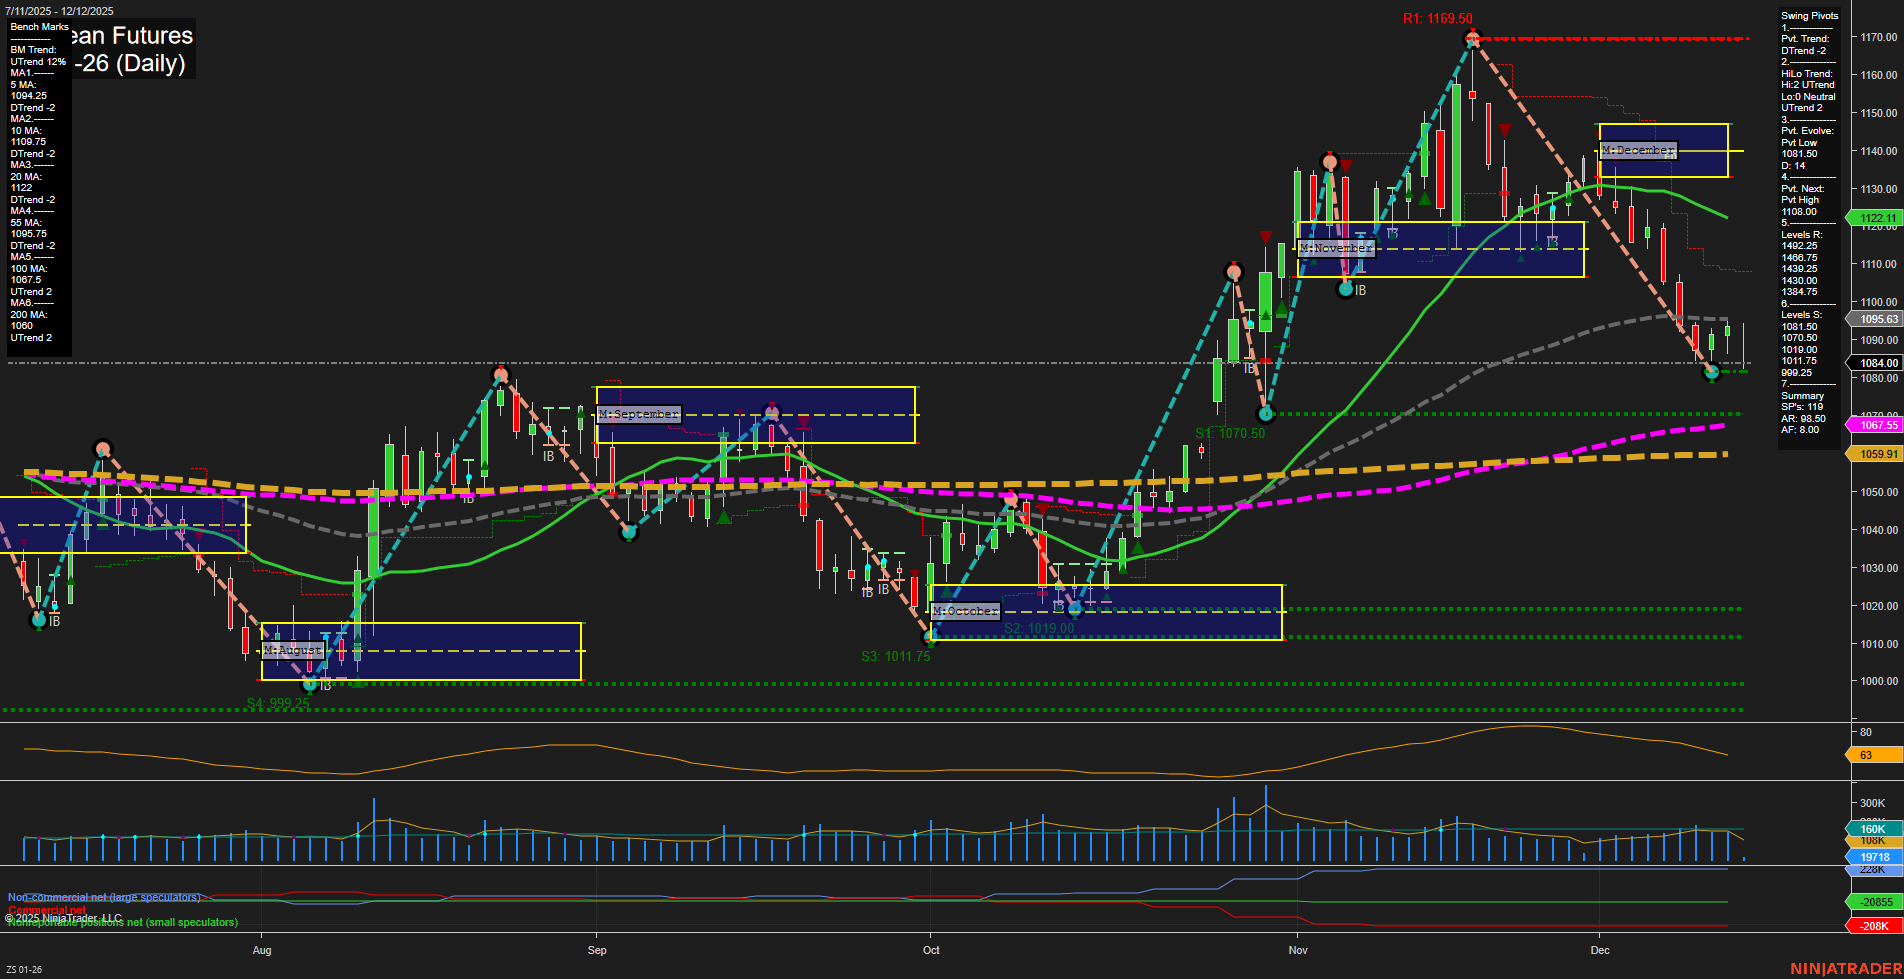This screenshot has width=1904, height=979.
Task: Click the S4: 999.25 support level label
Action: [x=280, y=703]
